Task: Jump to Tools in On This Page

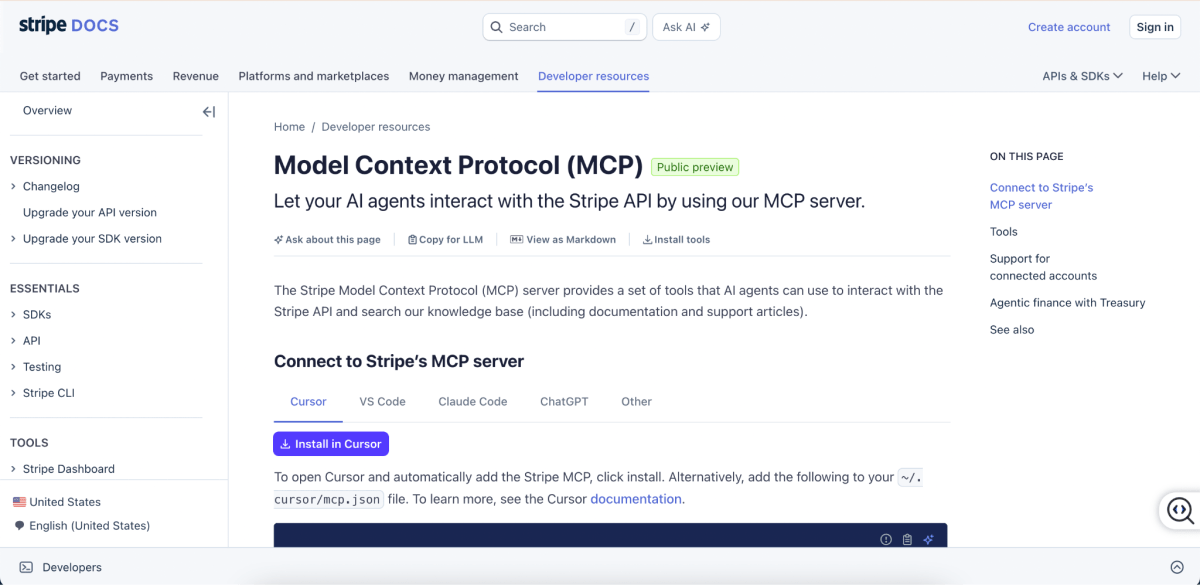Action: (x=1004, y=232)
